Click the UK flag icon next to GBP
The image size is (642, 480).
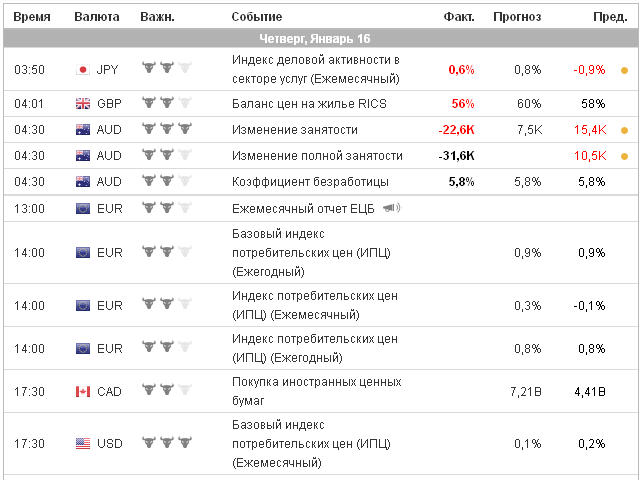[x=83, y=103]
